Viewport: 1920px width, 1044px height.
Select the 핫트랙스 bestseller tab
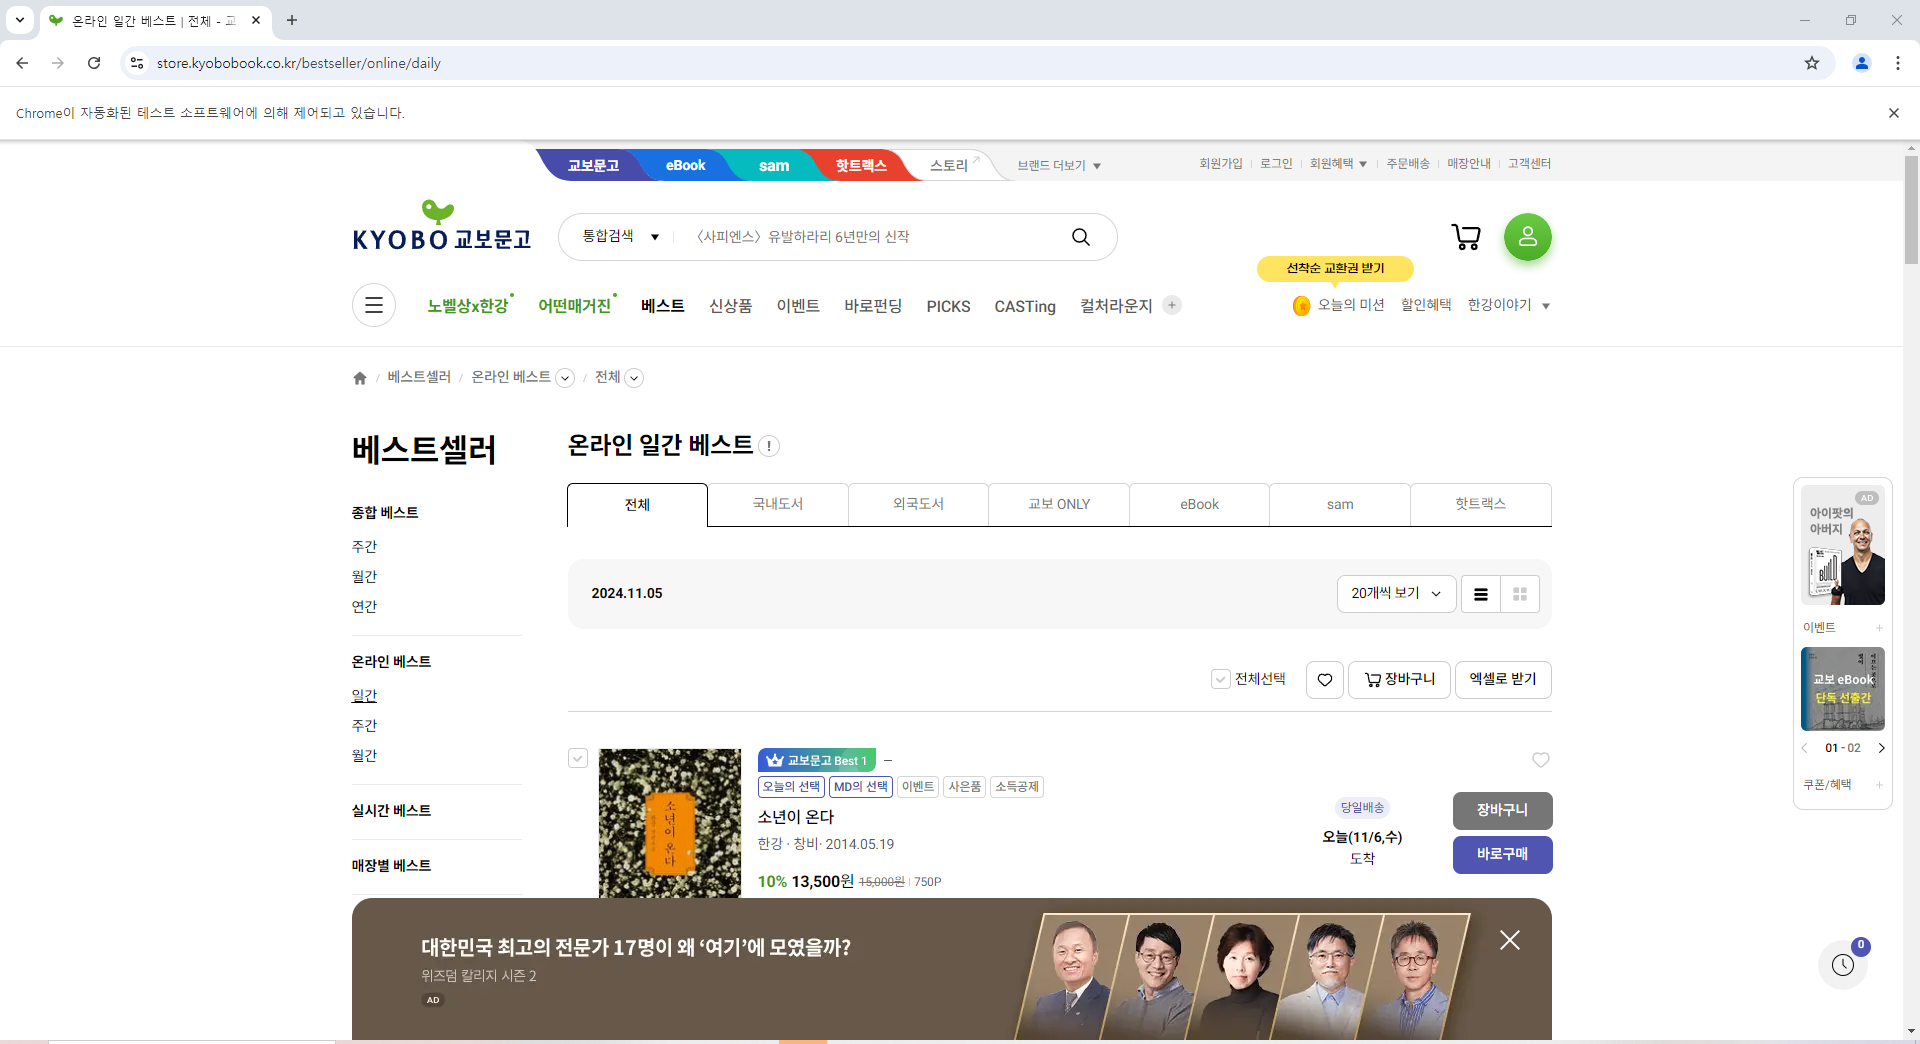coord(1481,505)
